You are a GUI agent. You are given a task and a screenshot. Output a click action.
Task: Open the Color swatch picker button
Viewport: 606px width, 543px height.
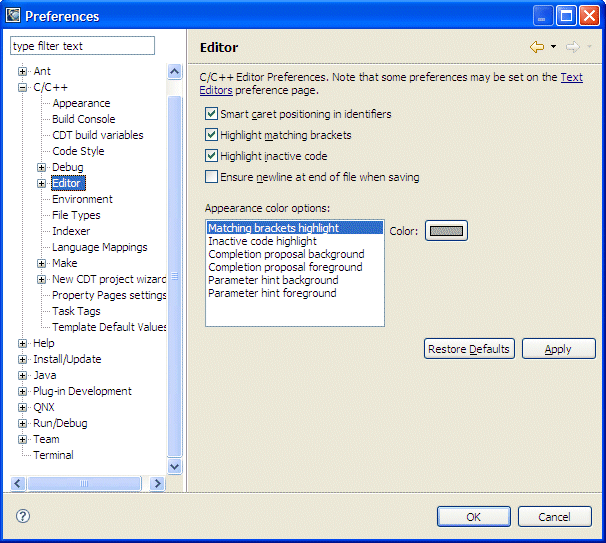pos(446,231)
